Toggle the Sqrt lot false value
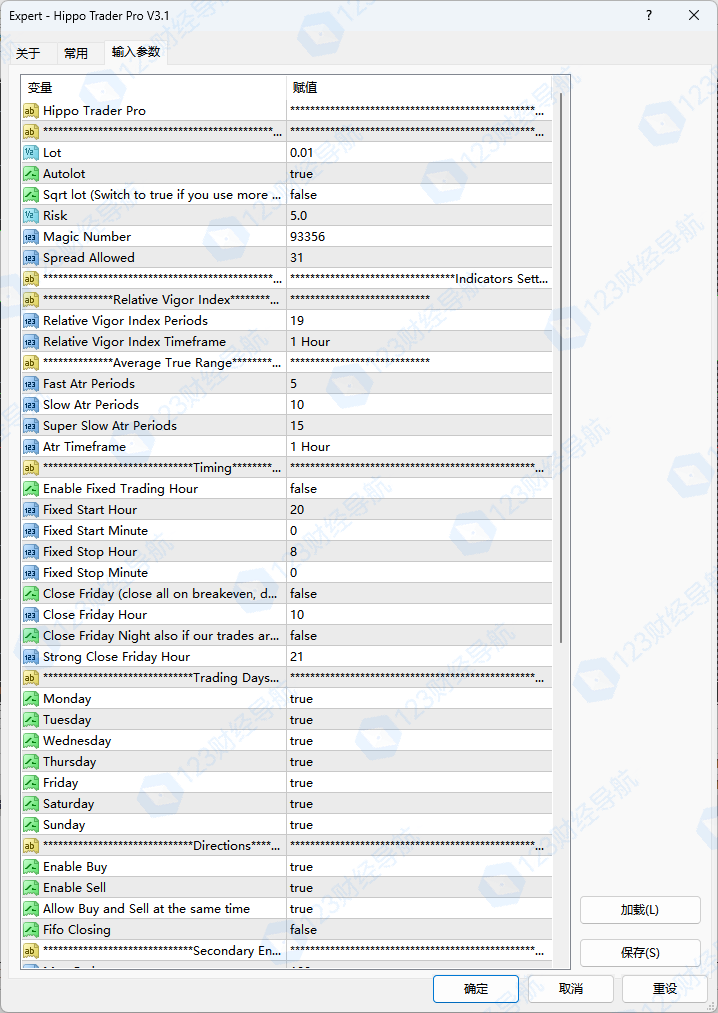Screen dimensions: 718x1013 tap(419, 194)
